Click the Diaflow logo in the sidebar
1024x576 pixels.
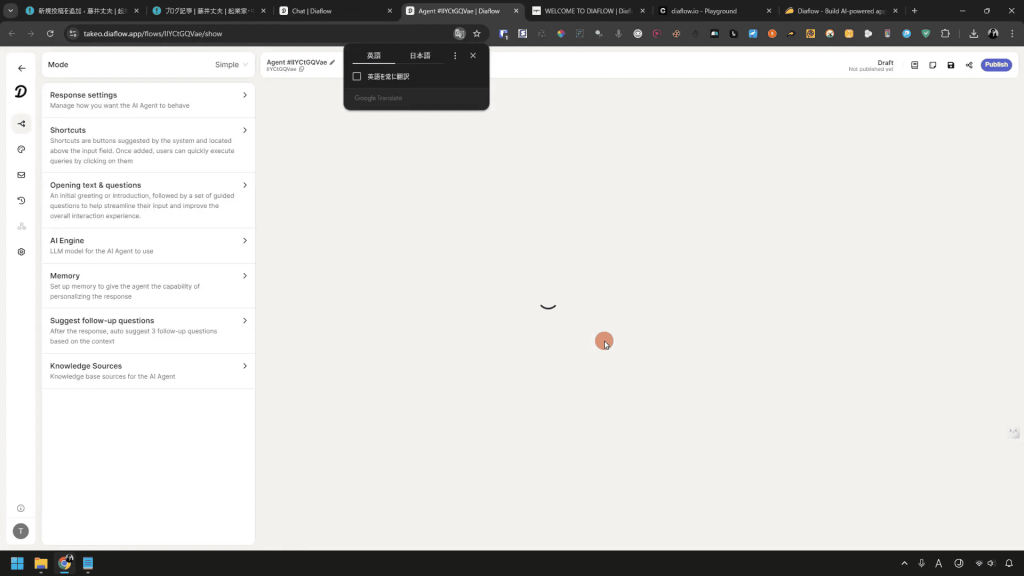(x=21, y=92)
